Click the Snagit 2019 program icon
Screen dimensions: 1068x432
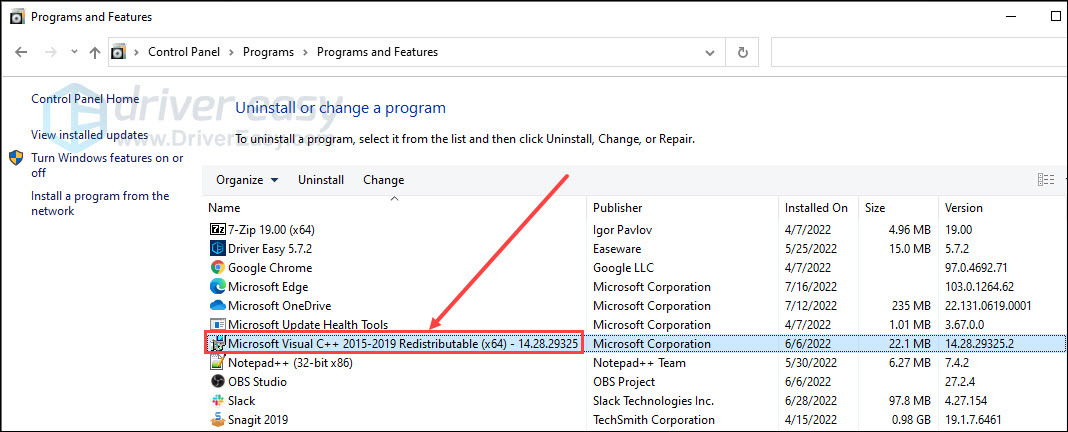218,420
